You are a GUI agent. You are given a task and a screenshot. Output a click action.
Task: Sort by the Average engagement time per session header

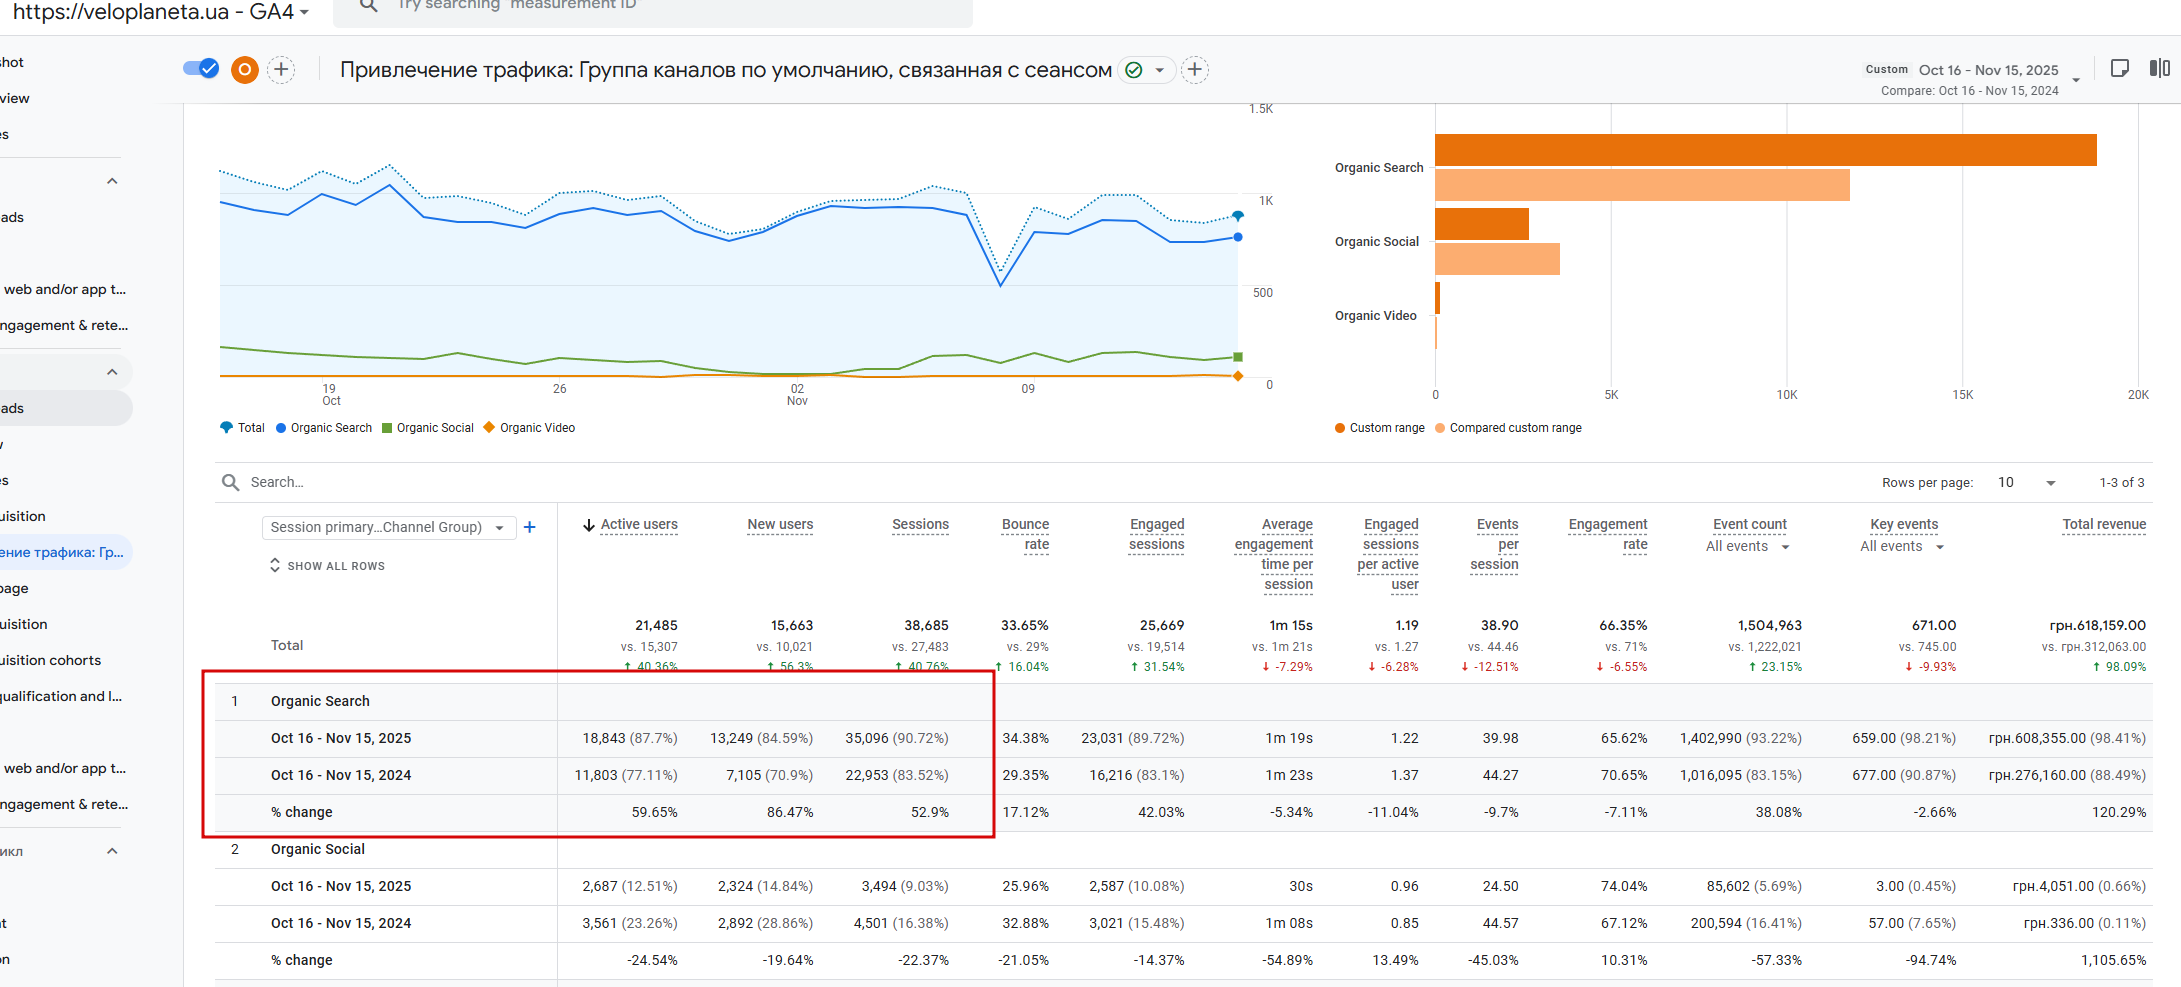[1274, 555]
